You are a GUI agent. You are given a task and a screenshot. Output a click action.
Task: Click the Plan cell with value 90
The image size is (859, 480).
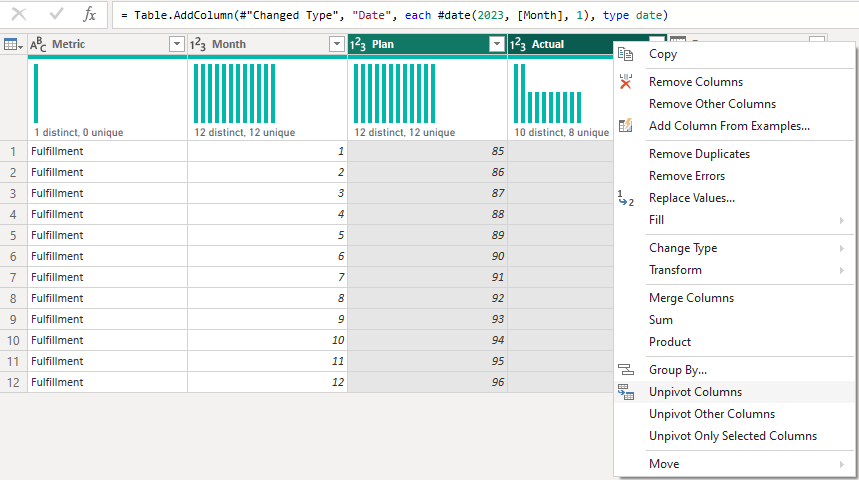pos(427,256)
